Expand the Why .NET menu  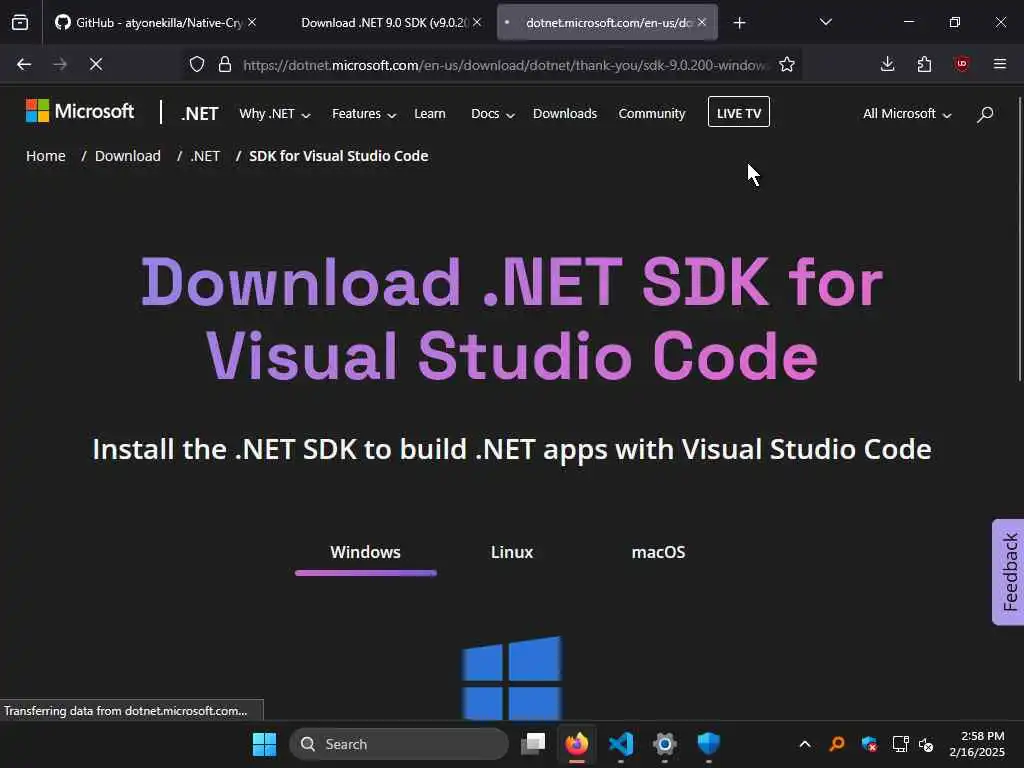(x=274, y=114)
